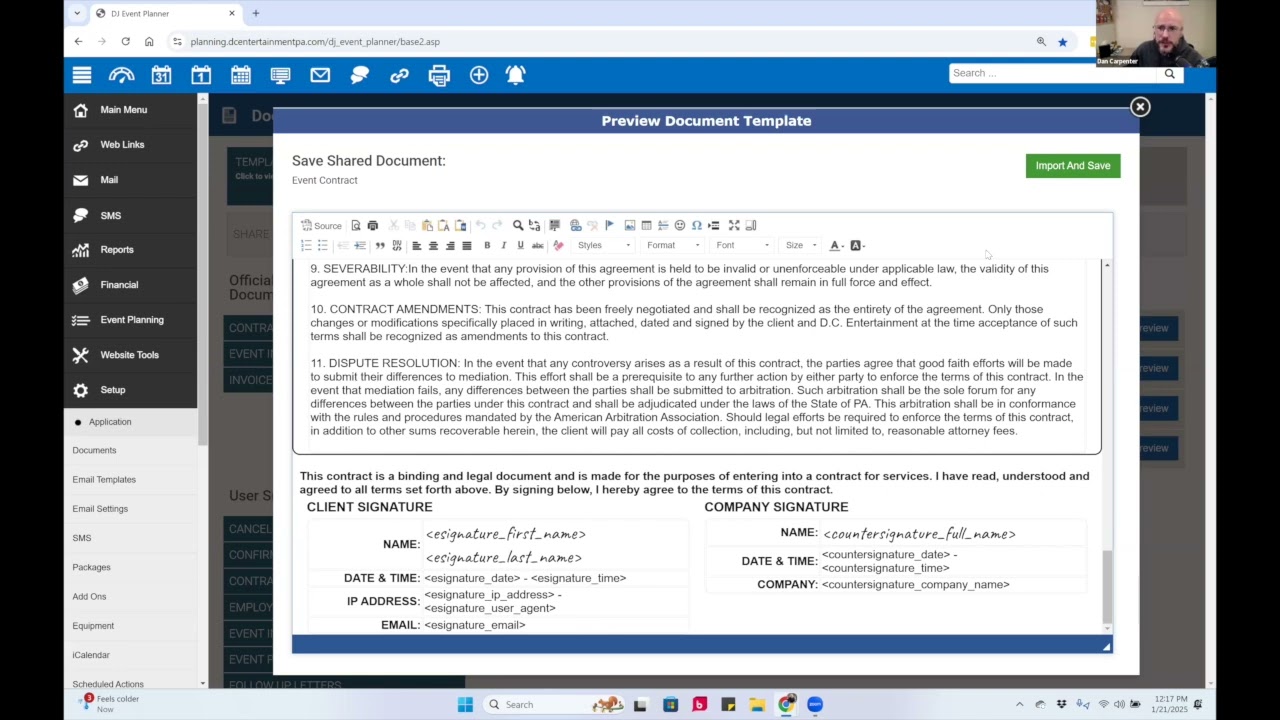Open the chat bubbles icon
This screenshot has height=720, width=1280.
coord(360,75)
